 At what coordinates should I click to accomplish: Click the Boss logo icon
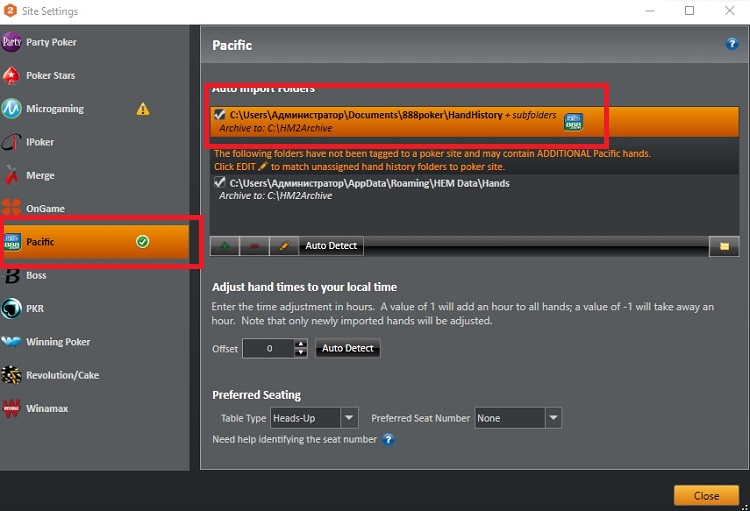[x=11, y=276]
